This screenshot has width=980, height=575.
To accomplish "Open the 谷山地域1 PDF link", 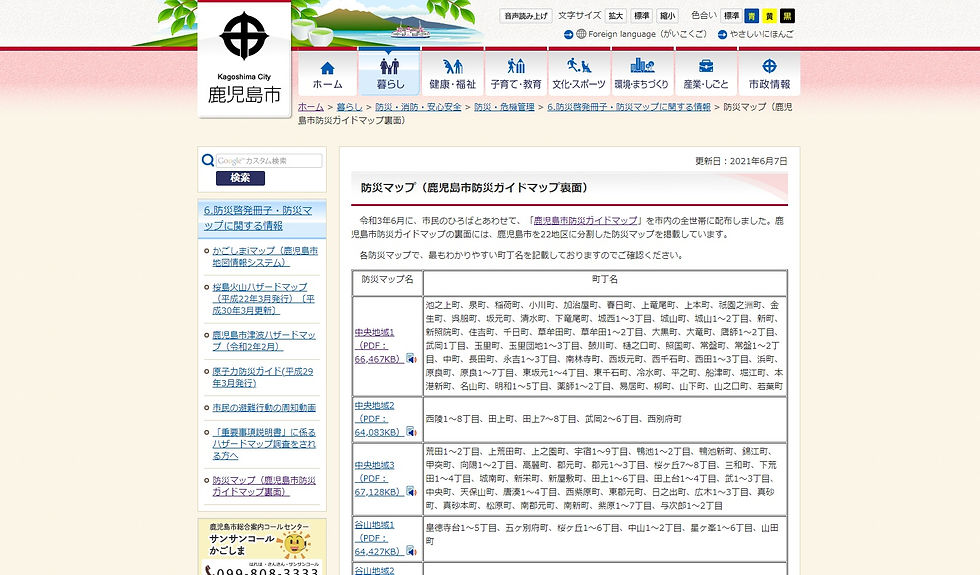I will point(379,538).
